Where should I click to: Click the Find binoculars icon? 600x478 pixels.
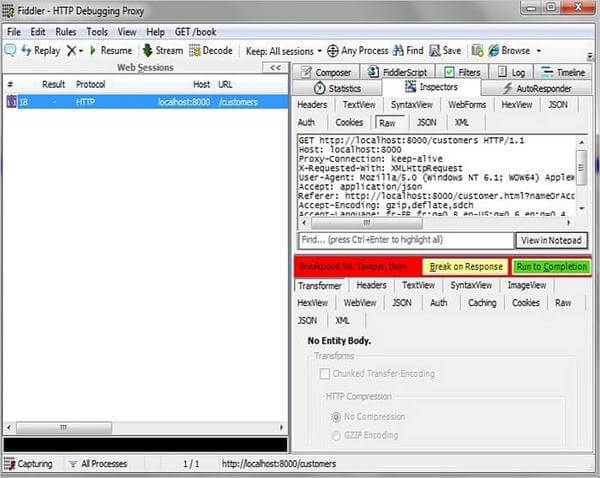tap(397, 50)
